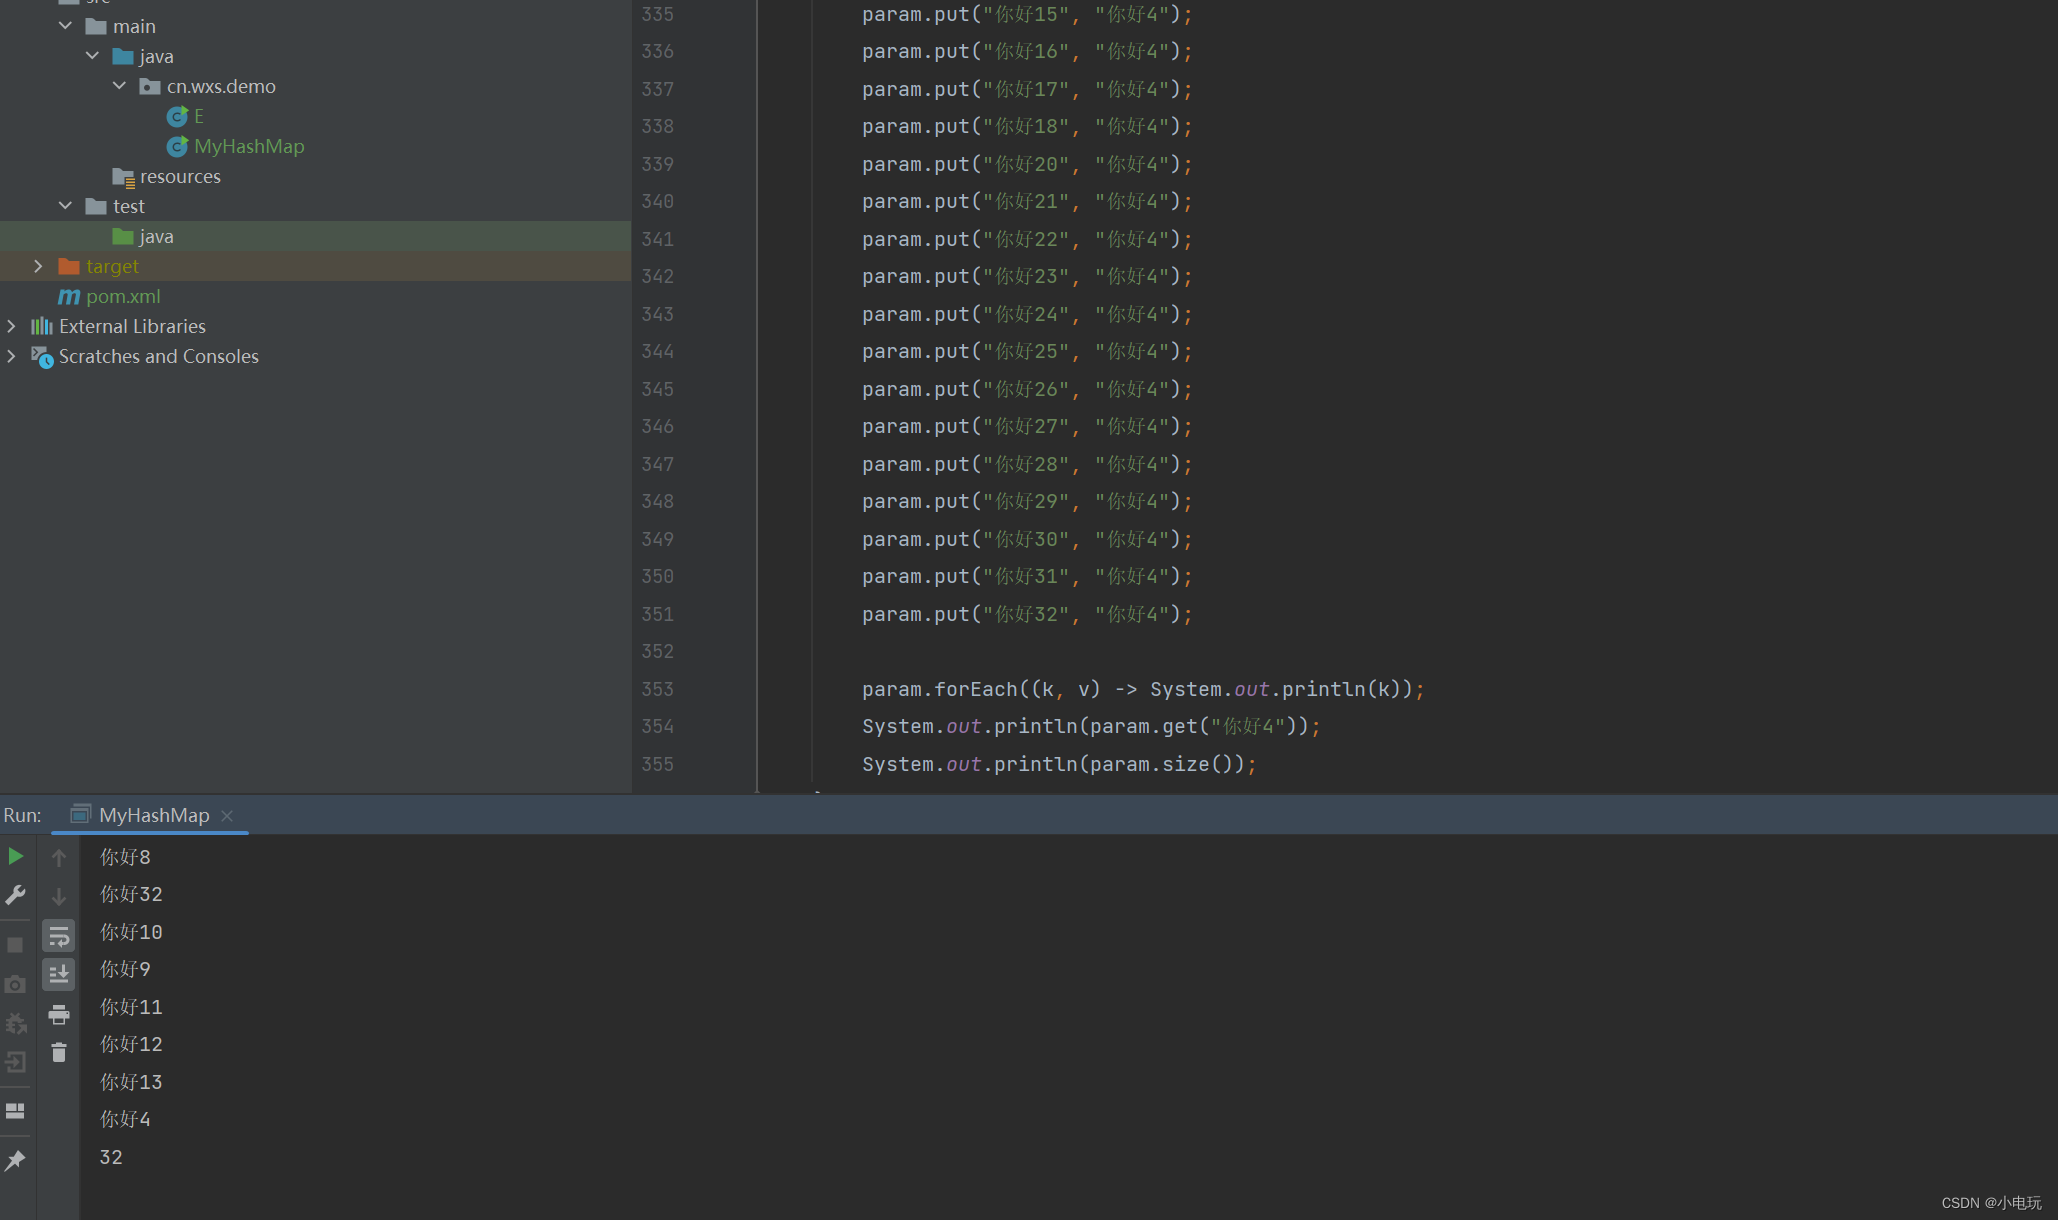Click the param.size() println line

(x=1059, y=764)
